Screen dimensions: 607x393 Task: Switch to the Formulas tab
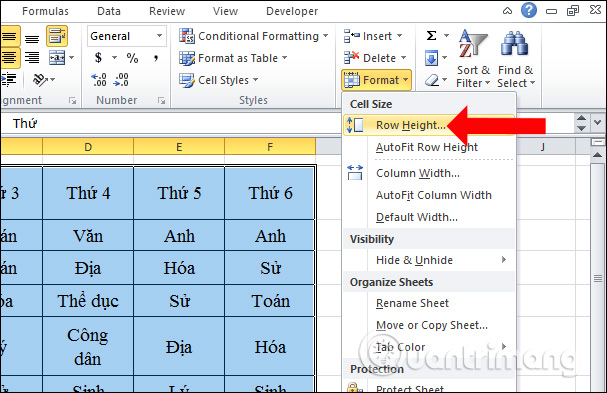pyautogui.click(x=45, y=11)
